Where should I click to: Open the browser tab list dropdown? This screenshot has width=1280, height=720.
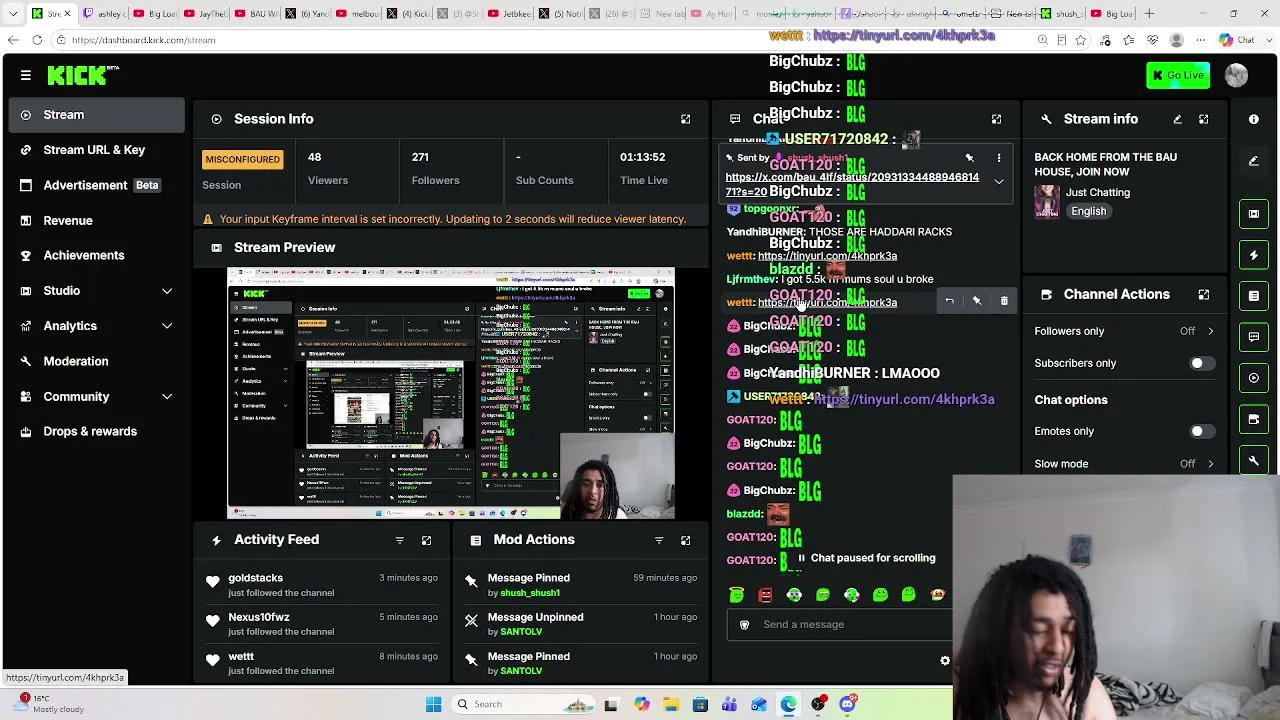pyautogui.click(x=13, y=14)
